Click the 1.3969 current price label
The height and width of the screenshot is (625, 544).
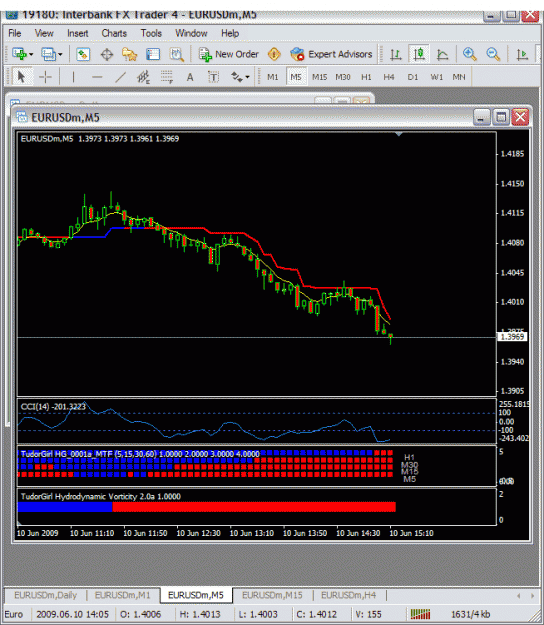coord(512,337)
